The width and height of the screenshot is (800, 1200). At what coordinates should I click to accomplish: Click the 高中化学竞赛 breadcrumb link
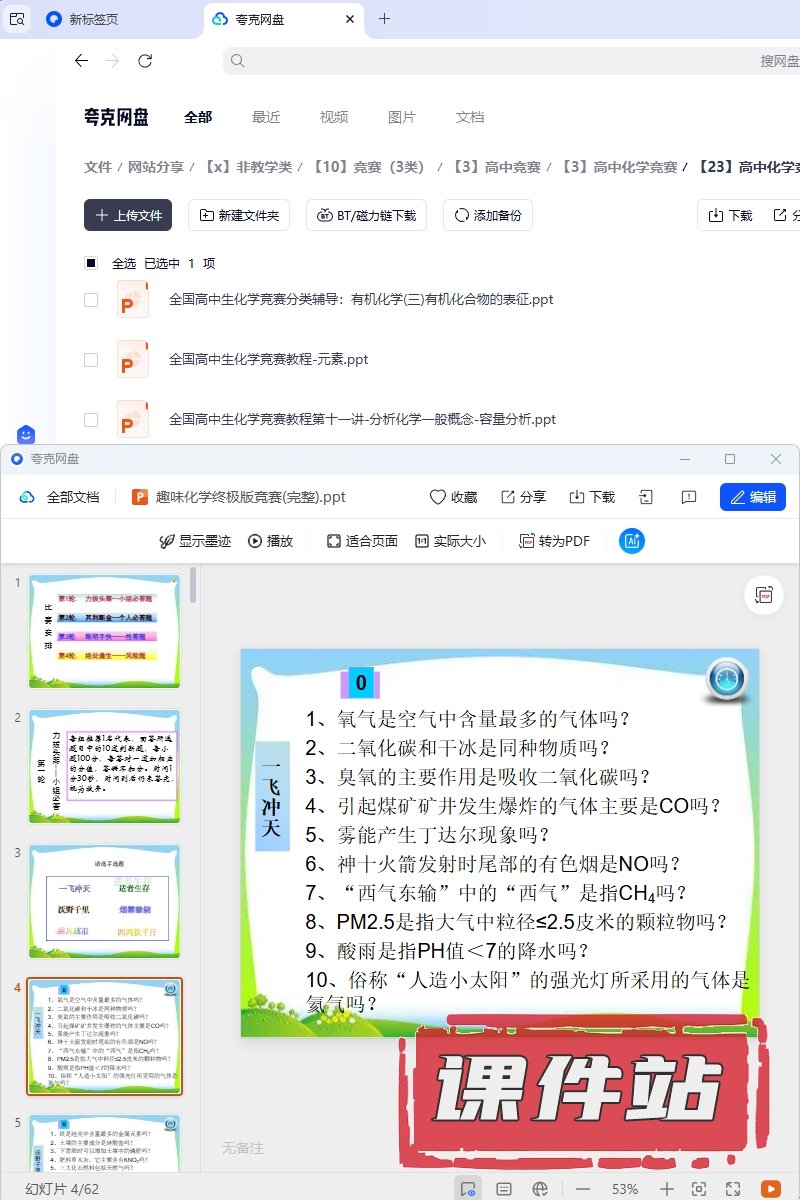coord(619,167)
